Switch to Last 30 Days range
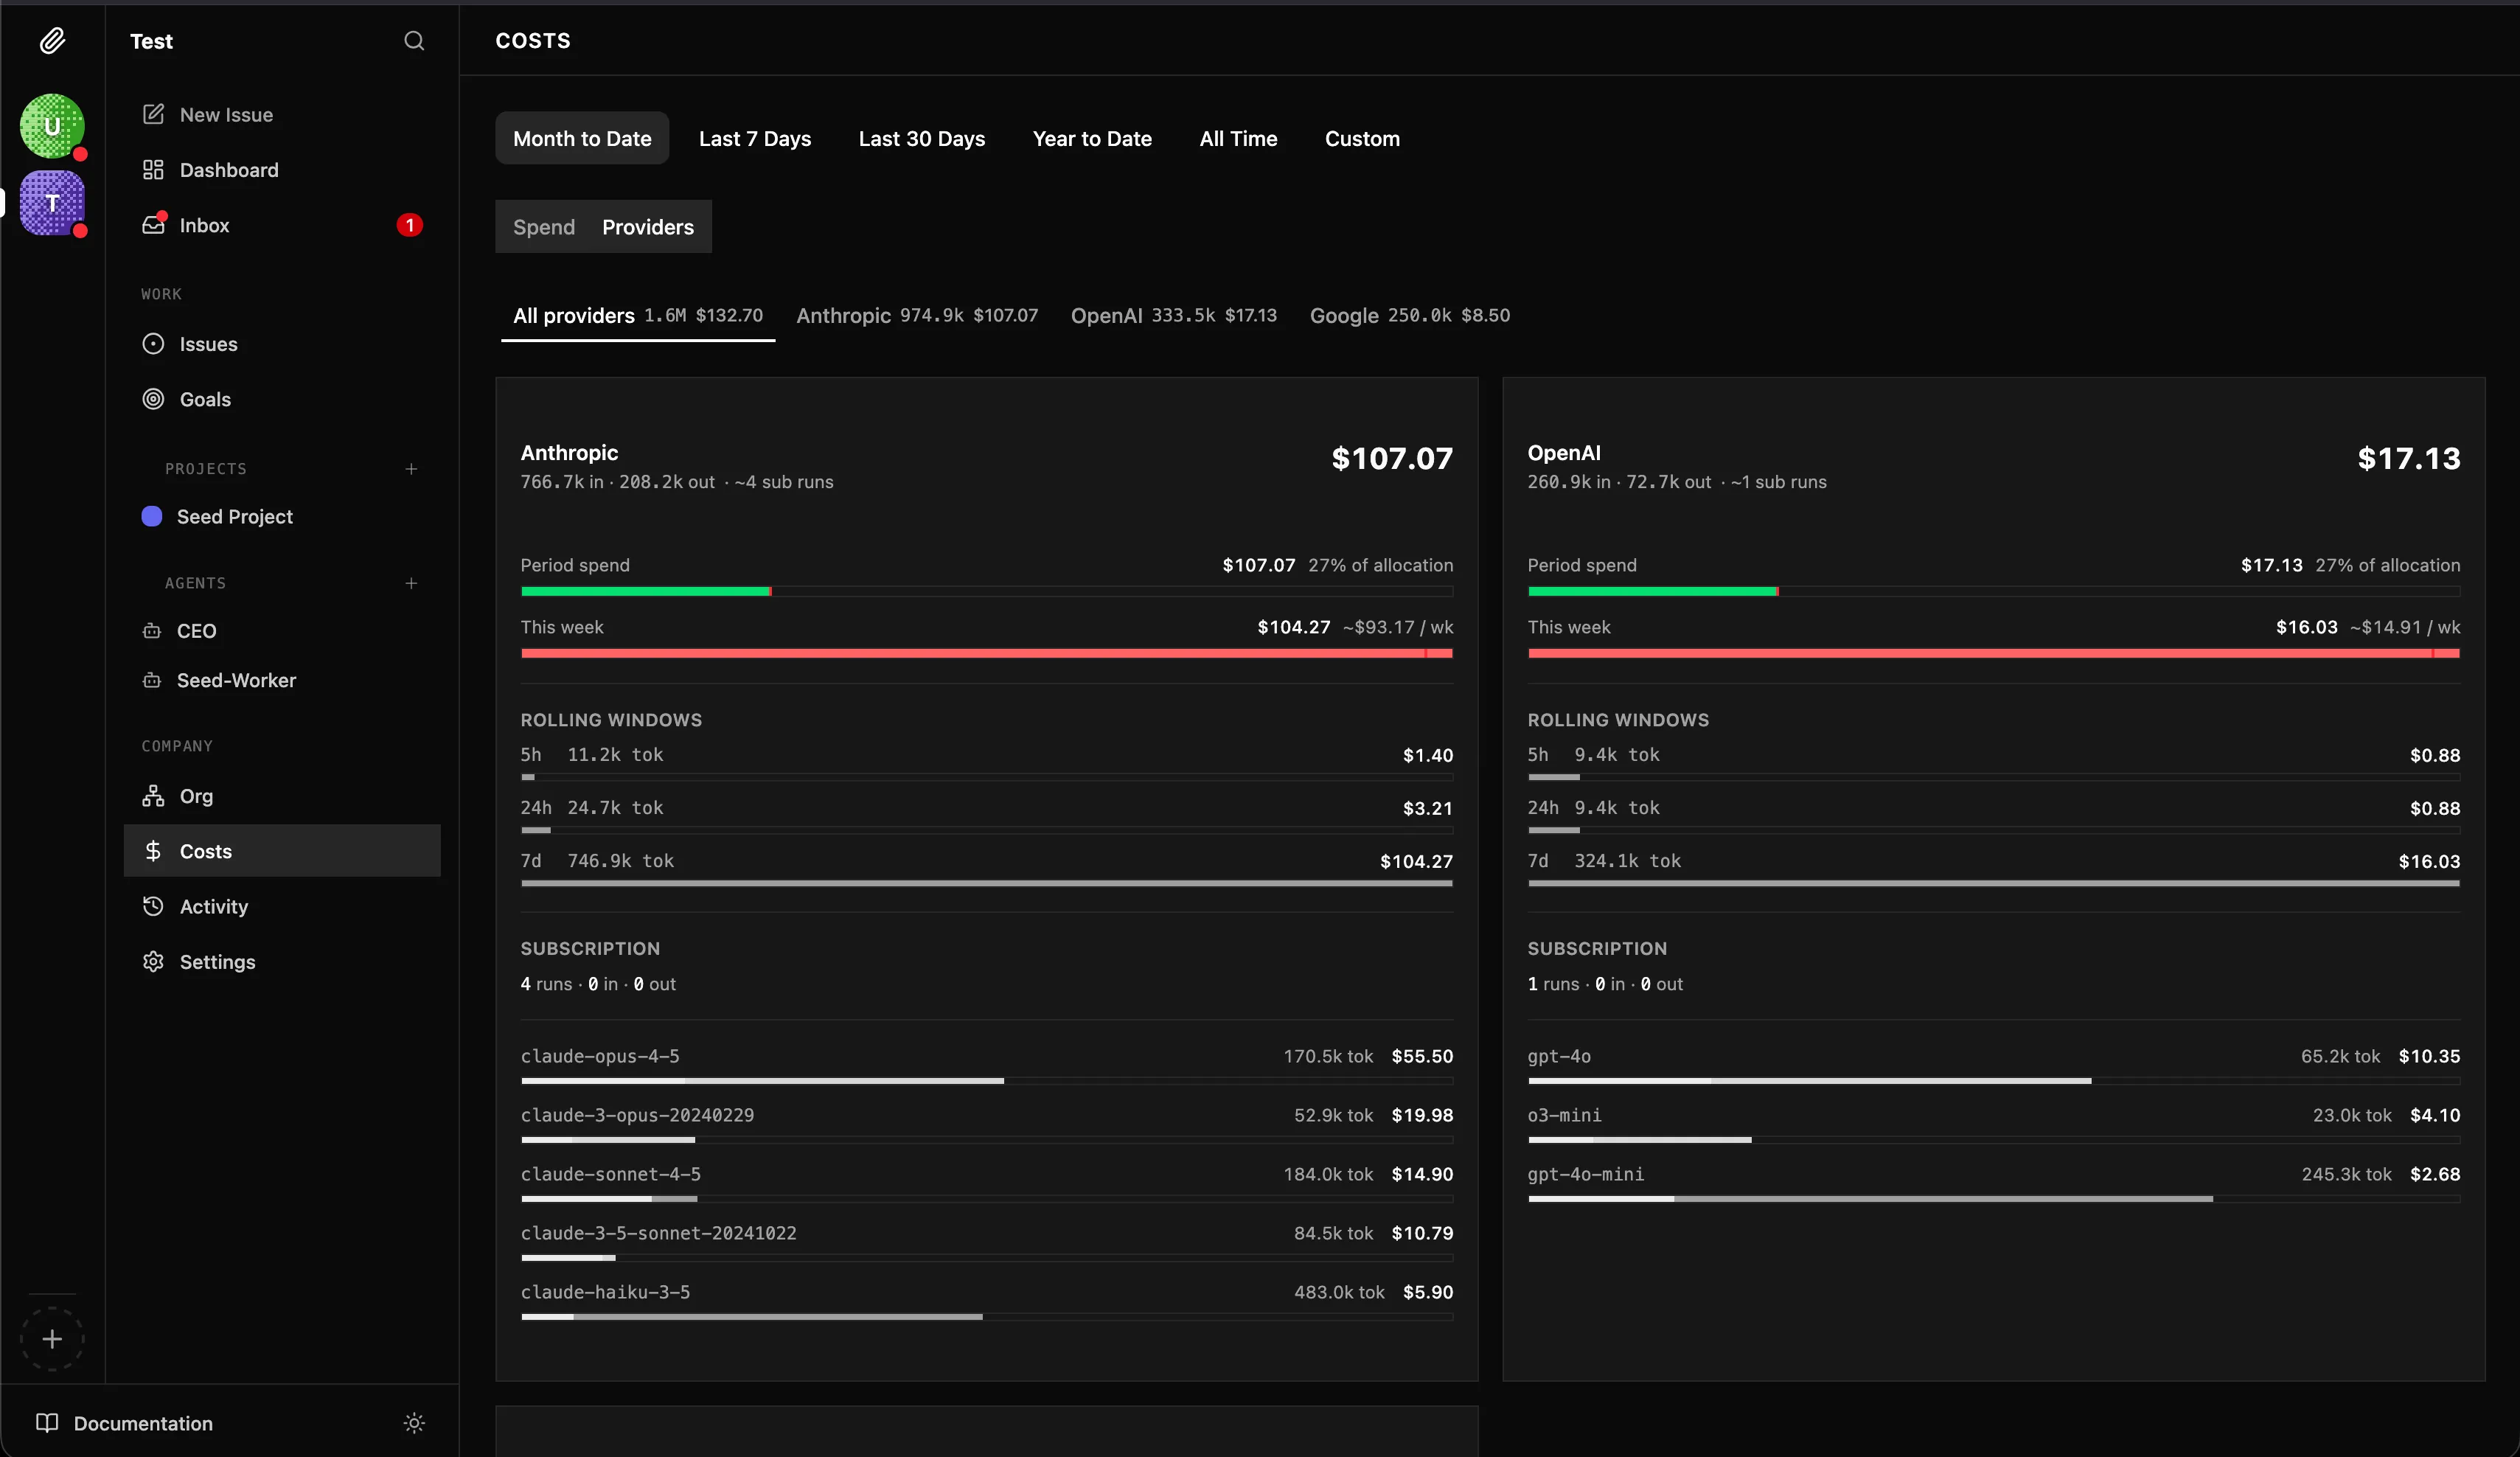 [x=922, y=138]
